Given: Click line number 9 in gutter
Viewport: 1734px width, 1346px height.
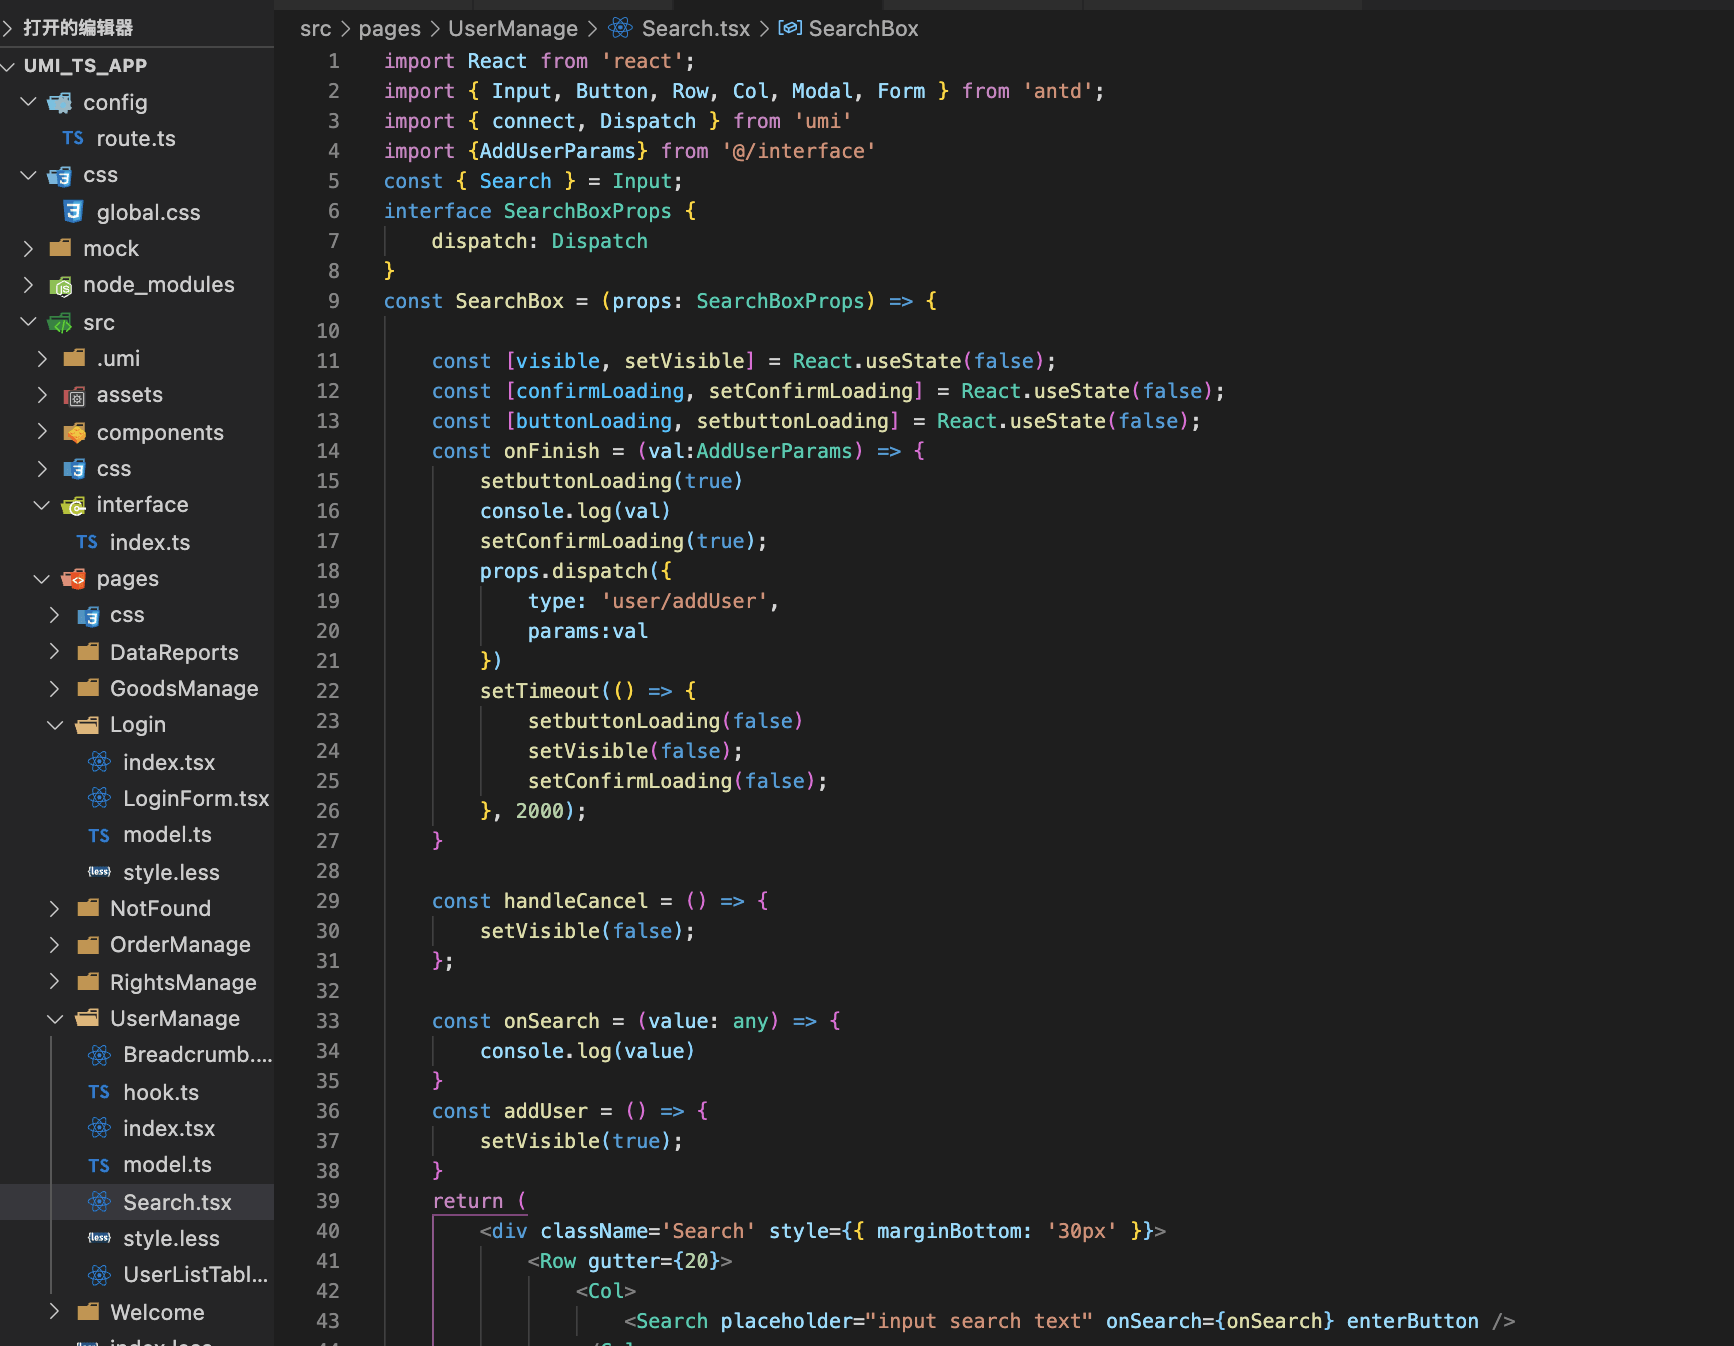Looking at the screenshot, I should [x=333, y=301].
